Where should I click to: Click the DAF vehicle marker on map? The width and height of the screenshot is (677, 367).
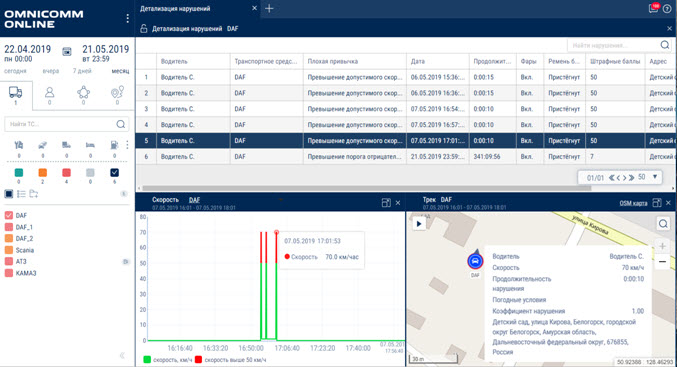click(475, 260)
